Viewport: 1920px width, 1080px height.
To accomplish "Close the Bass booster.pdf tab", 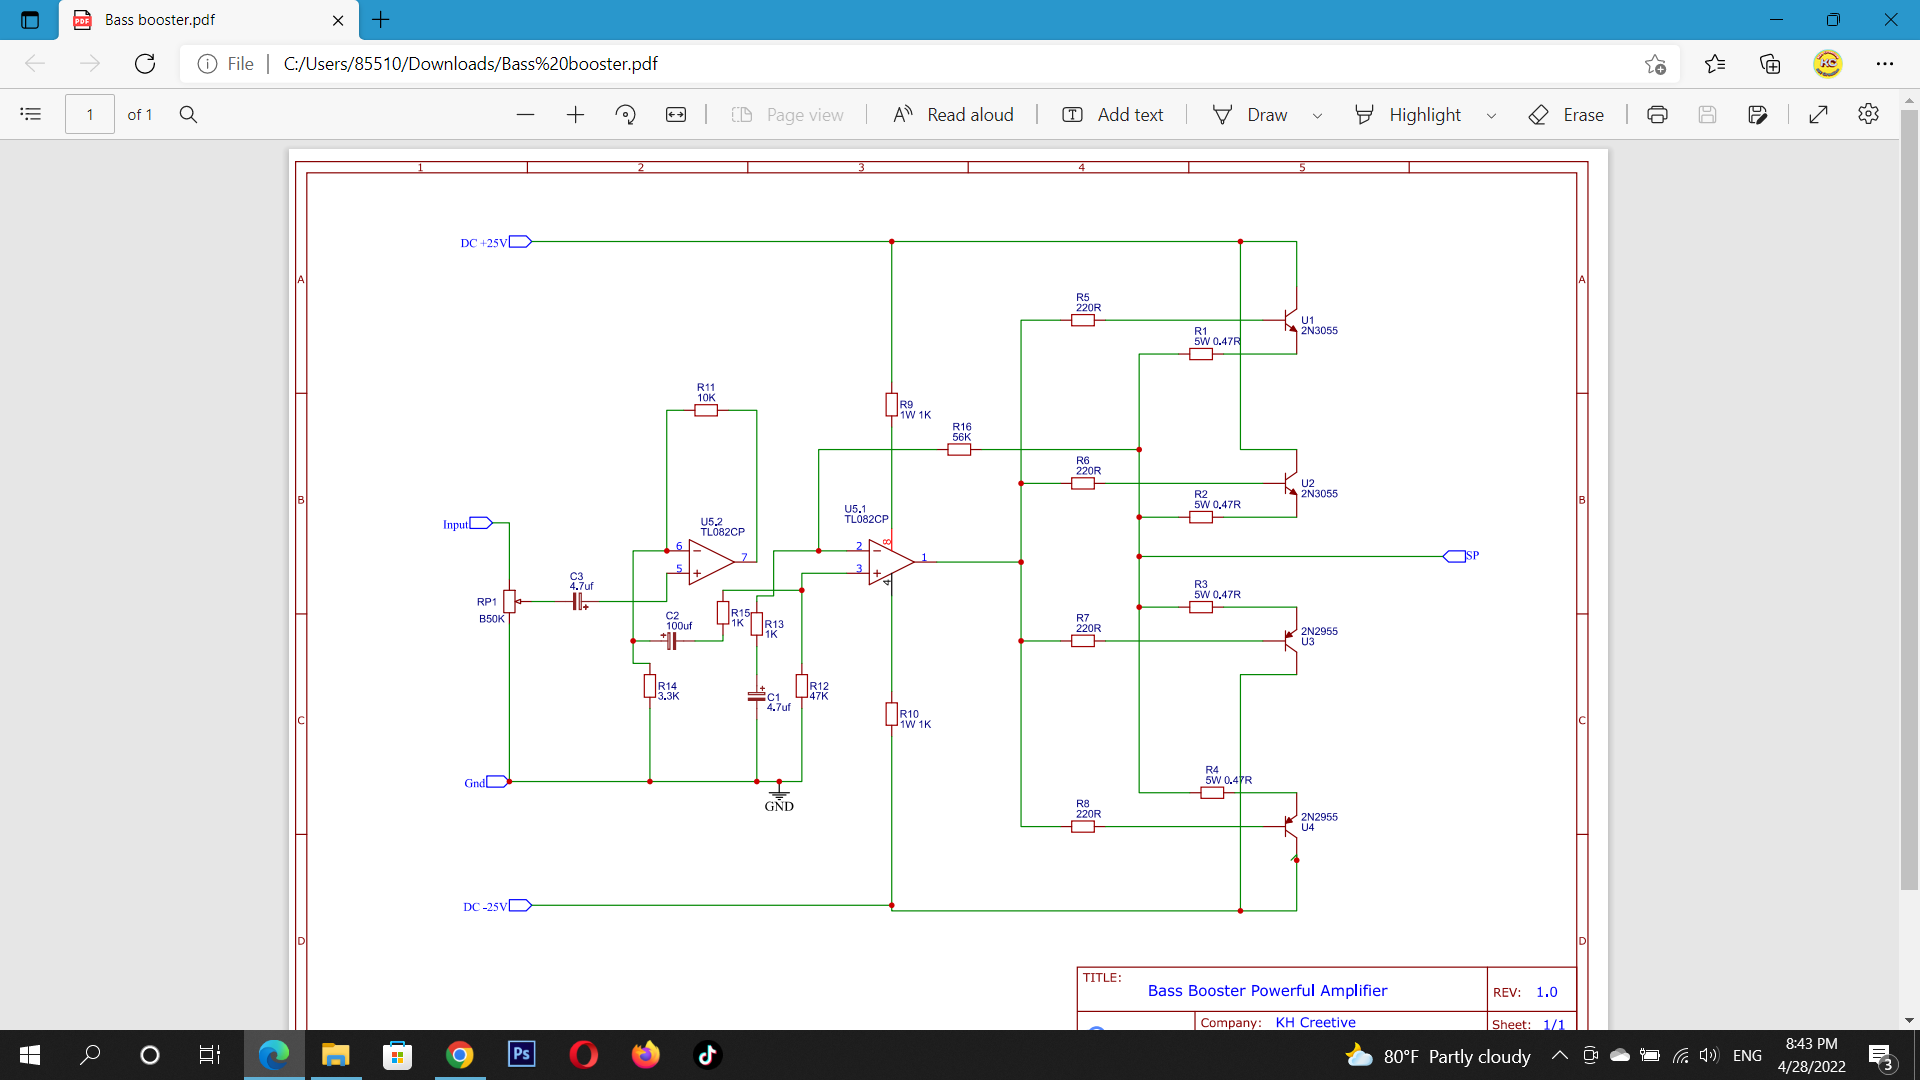I will tap(338, 20).
